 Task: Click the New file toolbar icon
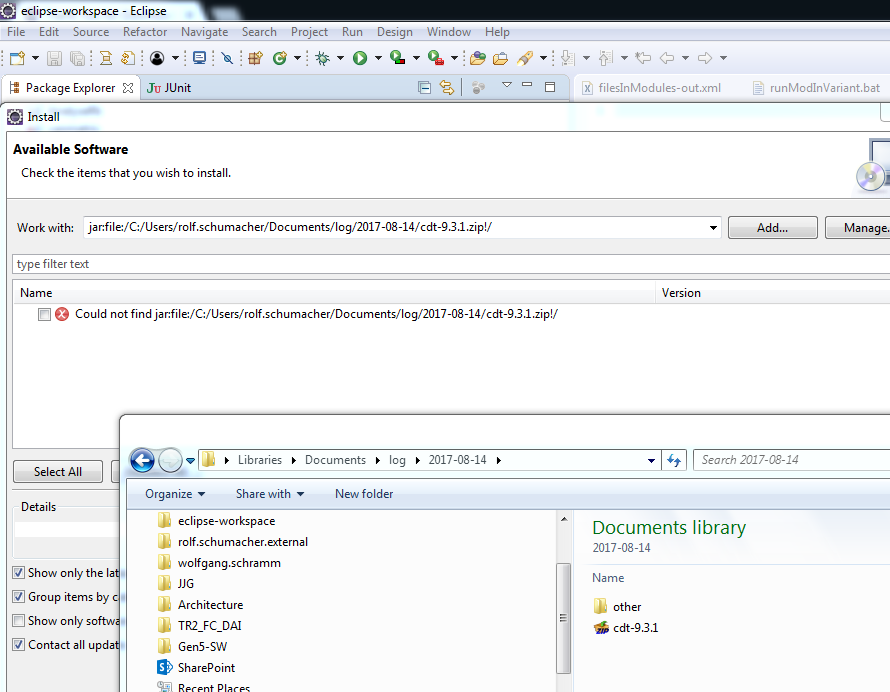coord(17,58)
